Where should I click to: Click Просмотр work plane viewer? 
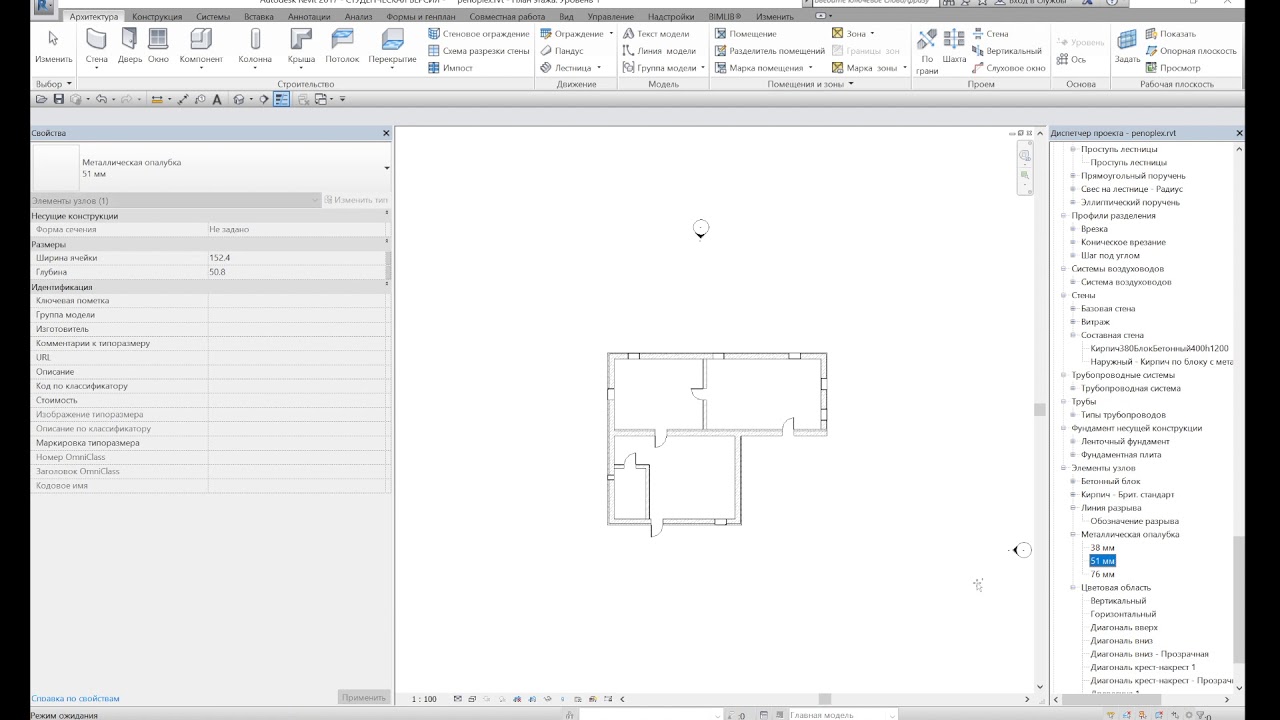[x=1172, y=68]
